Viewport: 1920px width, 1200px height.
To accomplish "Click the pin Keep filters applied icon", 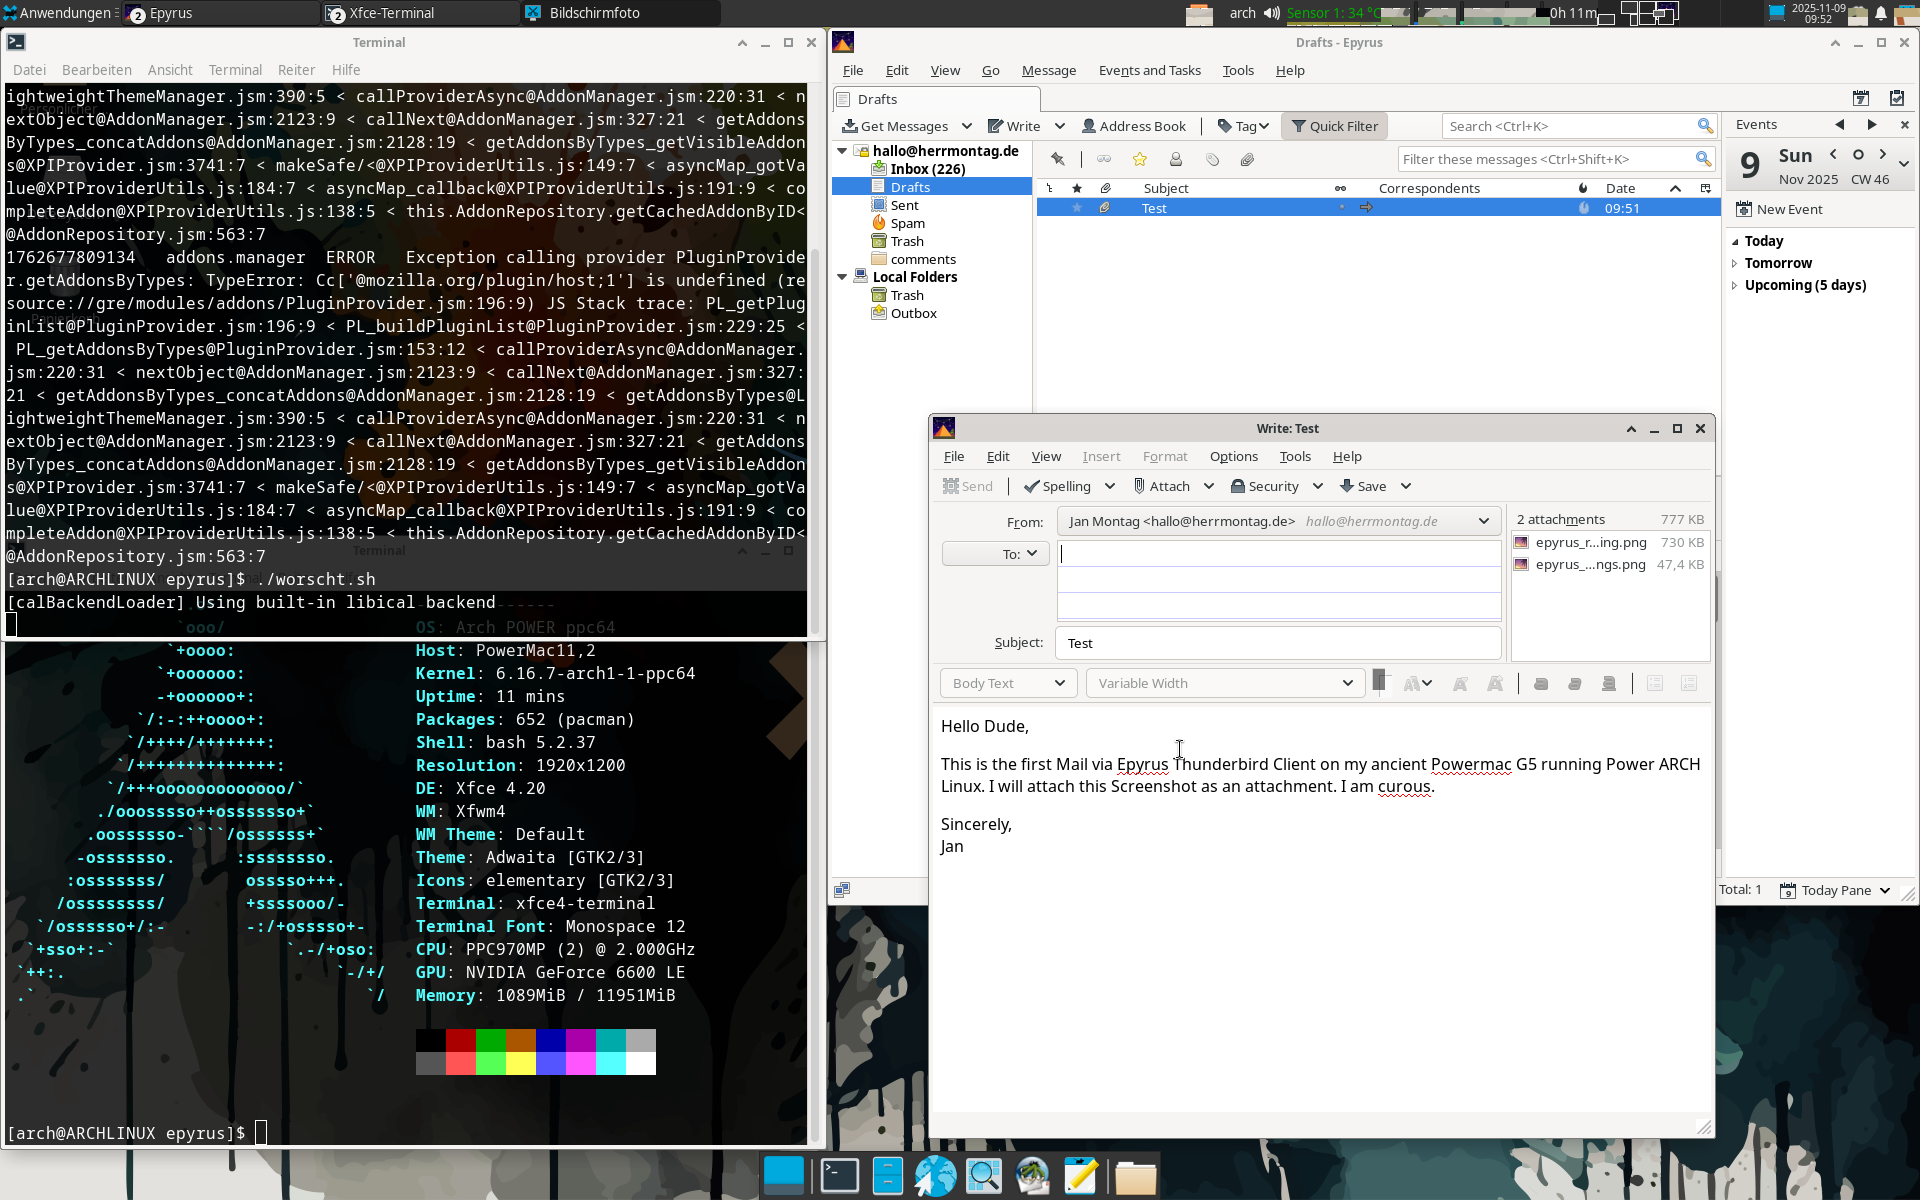I will (1057, 160).
